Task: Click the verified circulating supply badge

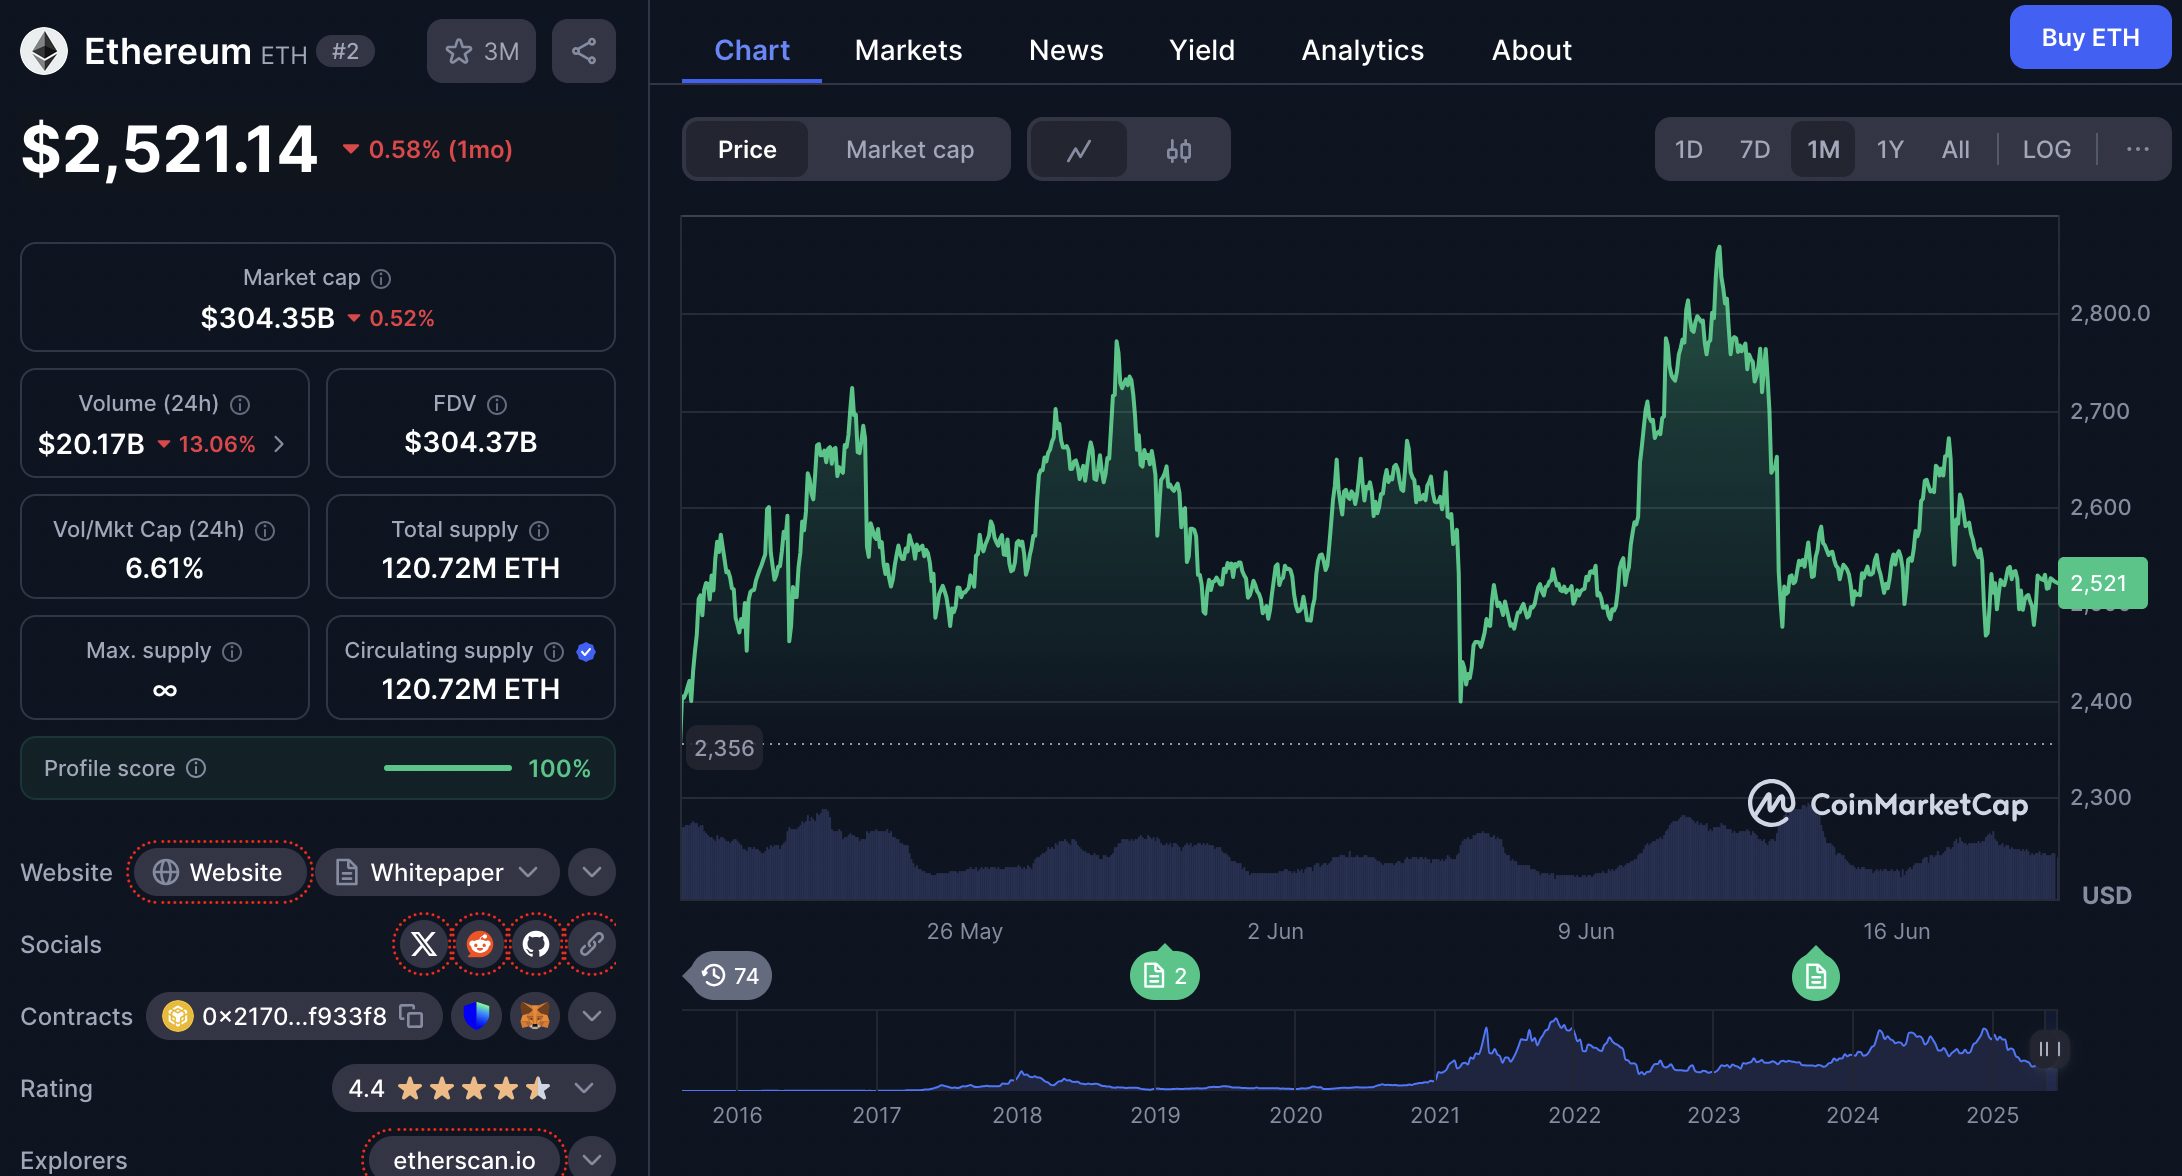Action: tap(587, 652)
